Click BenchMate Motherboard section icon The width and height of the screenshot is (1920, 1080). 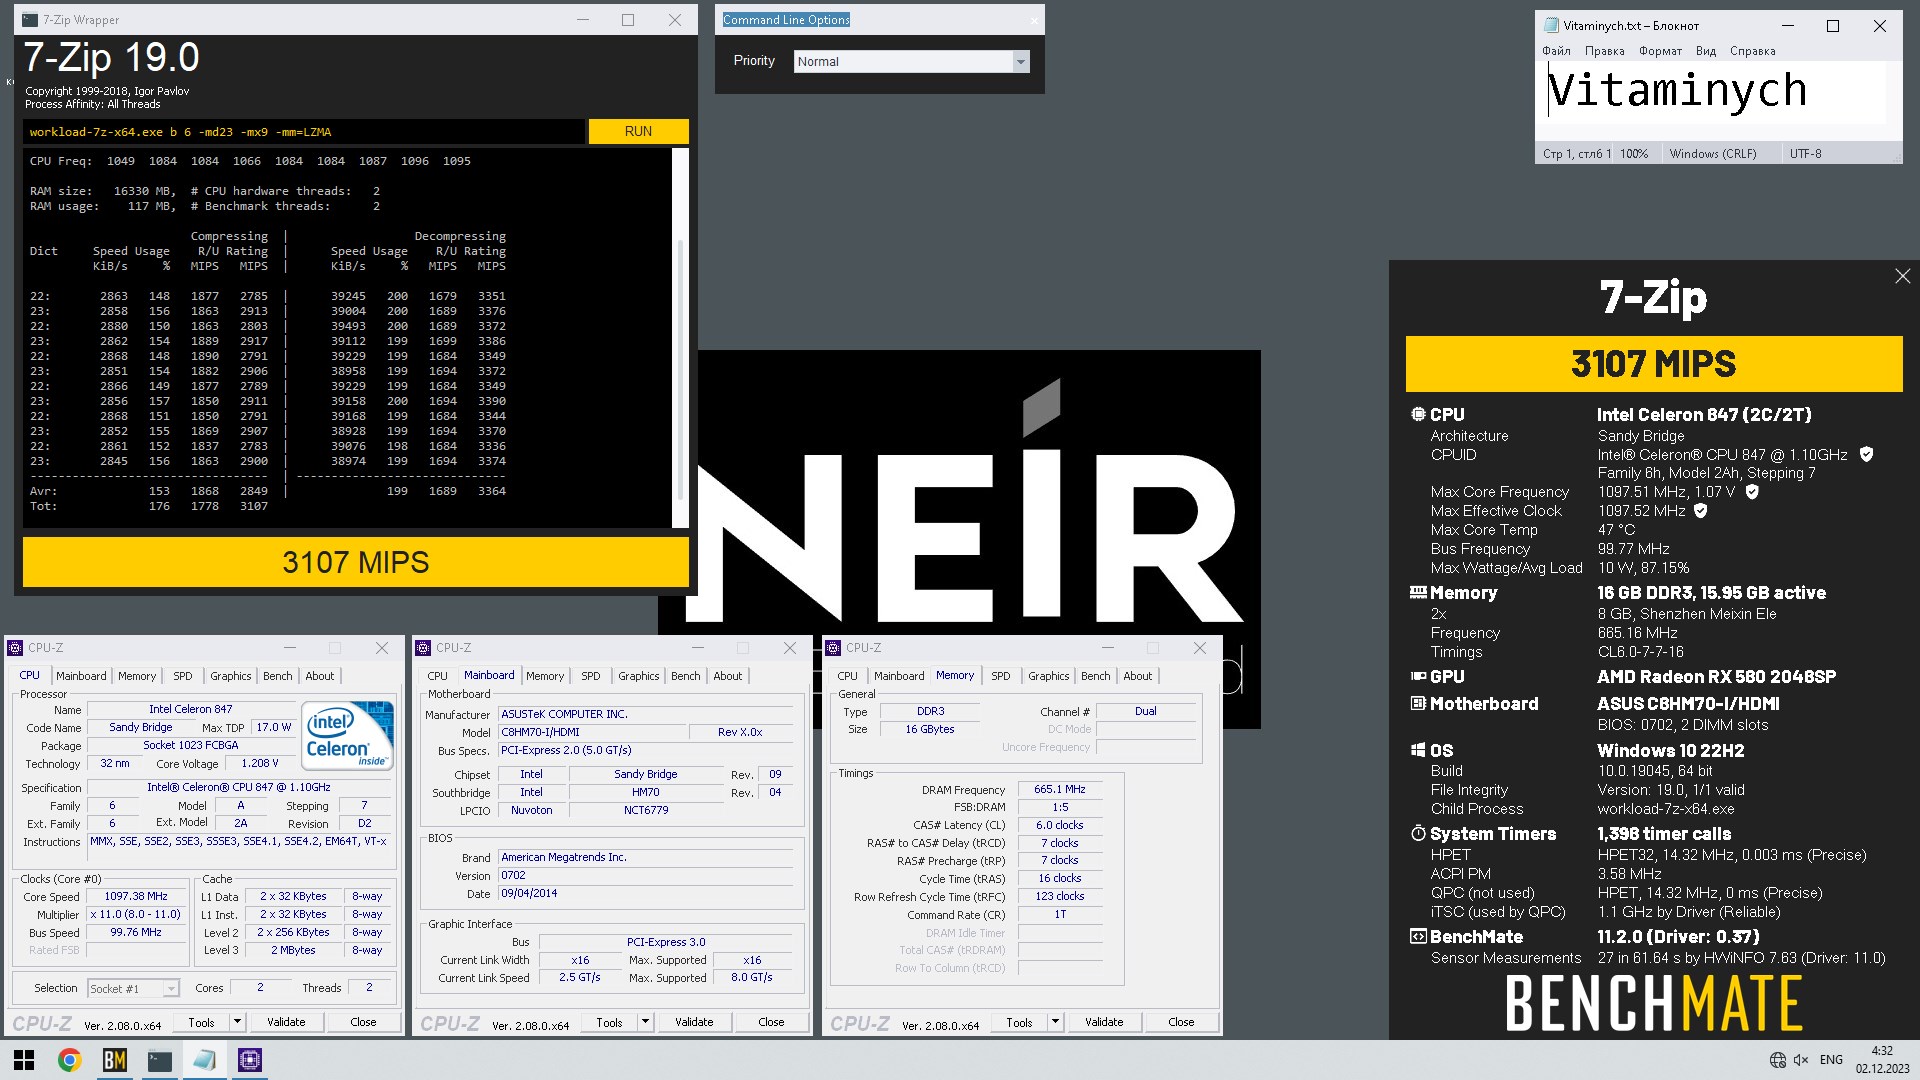point(1418,703)
